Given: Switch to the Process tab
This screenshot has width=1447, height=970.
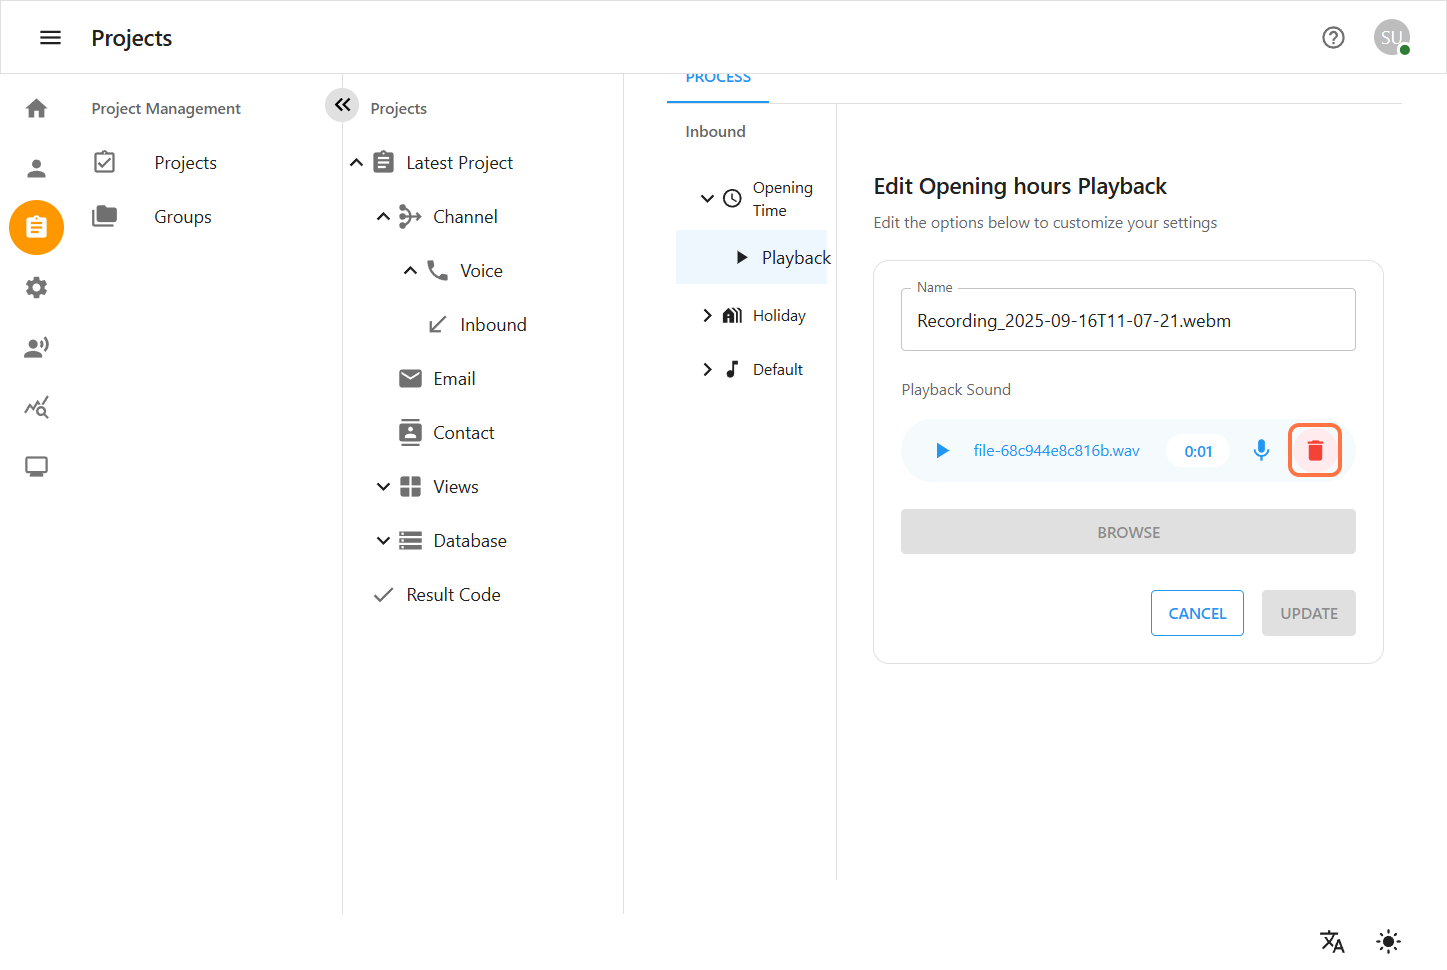Looking at the screenshot, I should (x=718, y=79).
